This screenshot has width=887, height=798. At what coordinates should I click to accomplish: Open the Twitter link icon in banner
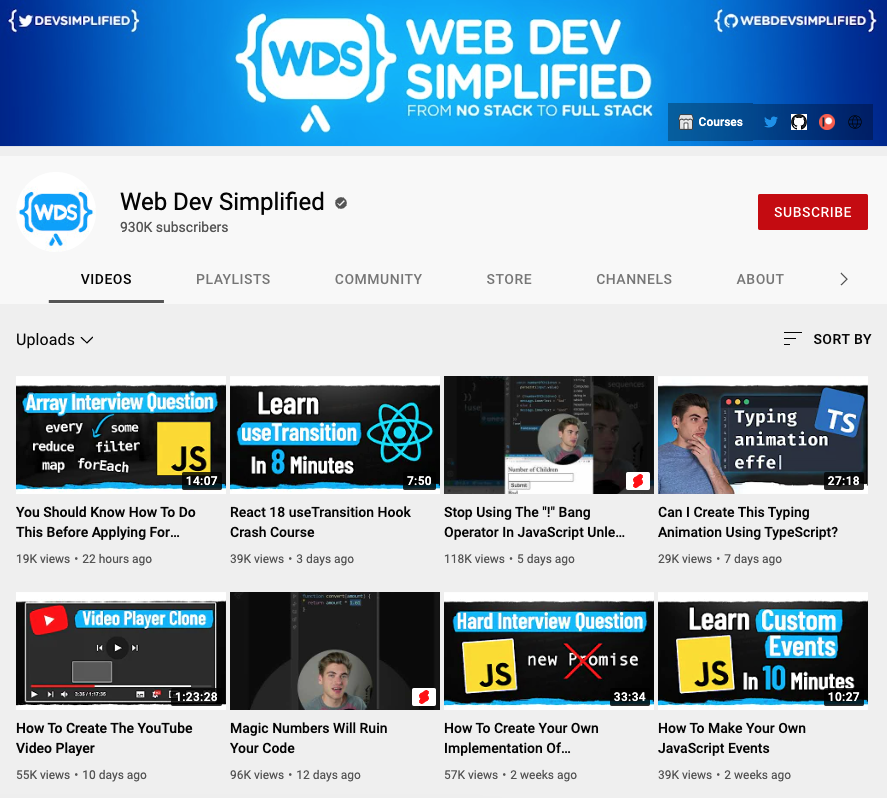tap(770, 122)
